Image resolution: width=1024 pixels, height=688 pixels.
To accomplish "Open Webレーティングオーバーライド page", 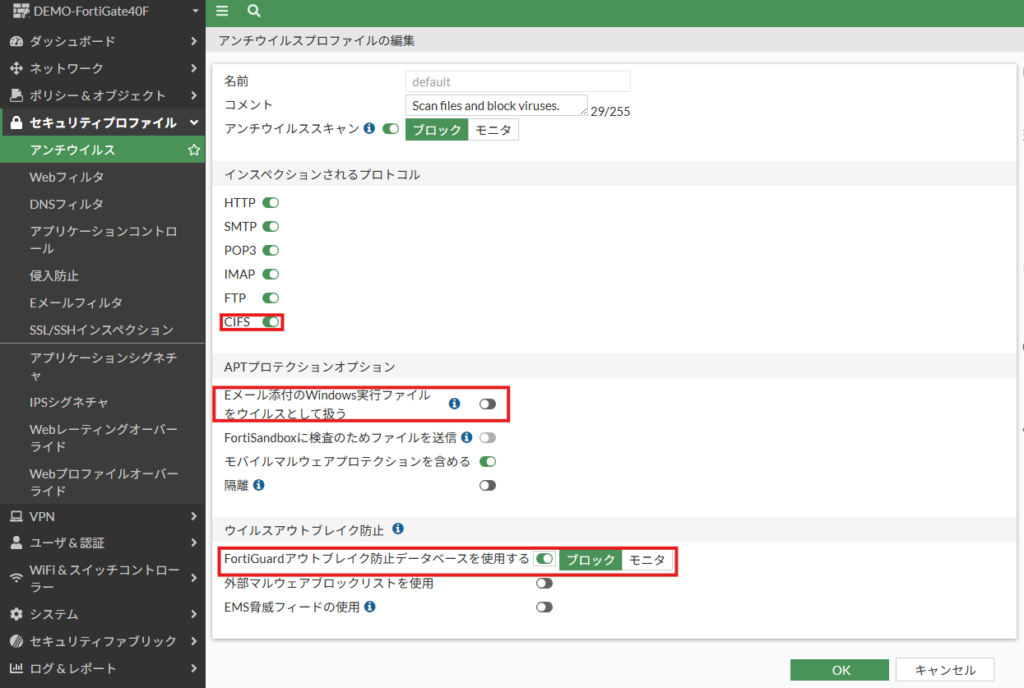I will pyautogui.click(x=103, y=437).
